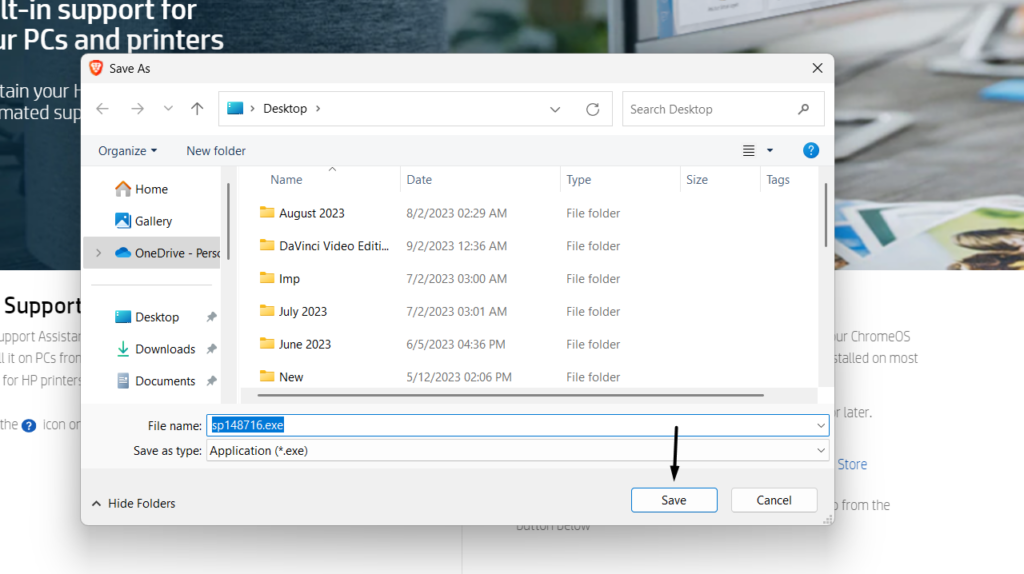Image resolution: width=1024 pixels, height=574 pixels.
Task: Select the Imp folder
Action: 289,279
